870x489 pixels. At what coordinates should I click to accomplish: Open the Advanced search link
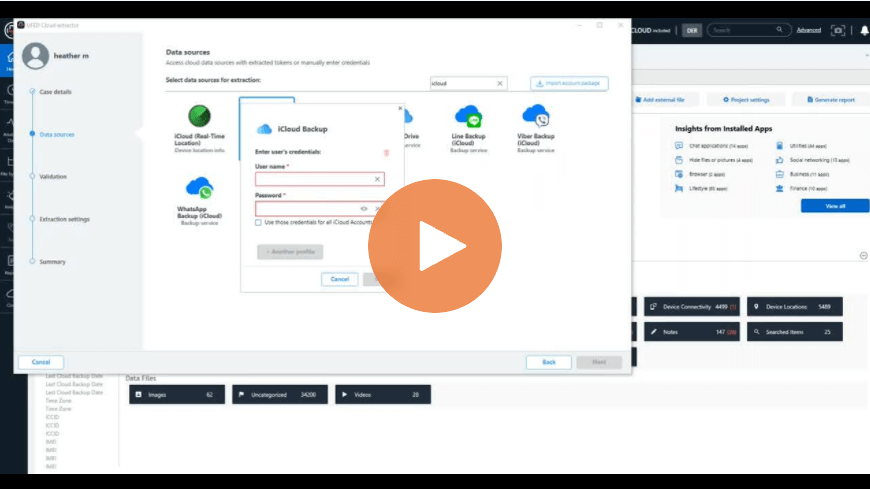coord(808,30)
